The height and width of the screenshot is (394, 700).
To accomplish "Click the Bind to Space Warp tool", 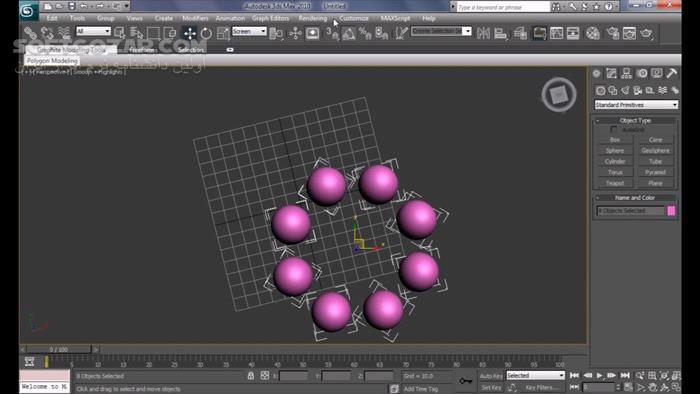I will [x=64, y=33].
